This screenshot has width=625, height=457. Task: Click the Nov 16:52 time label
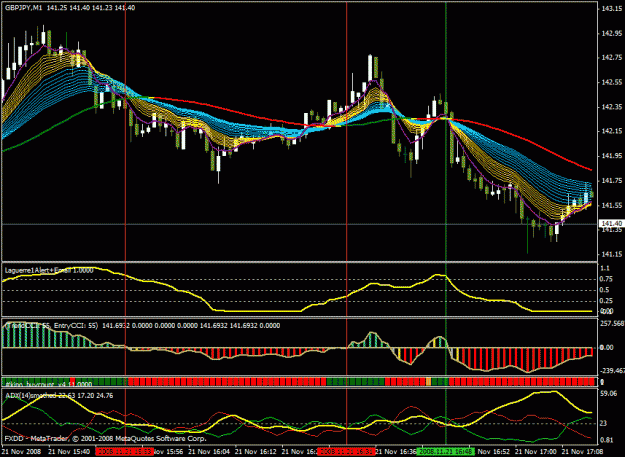pos(493,452)
